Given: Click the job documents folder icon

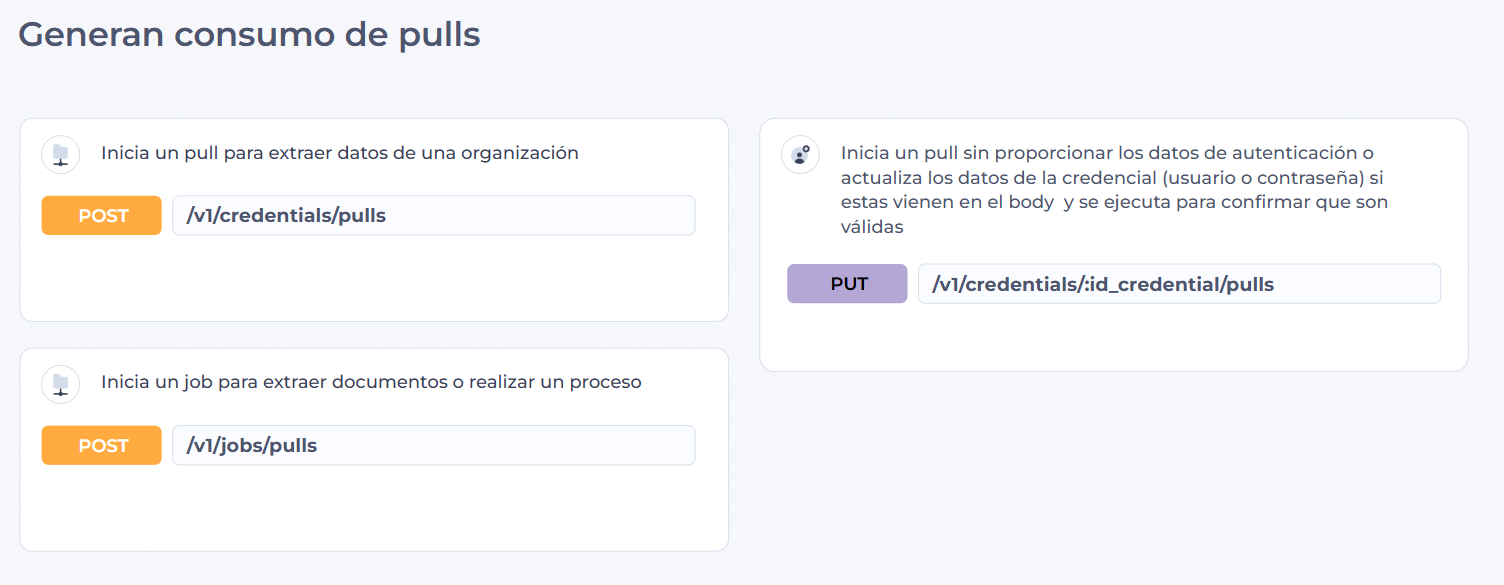Looking at the screenshot, I should point(60,384).
